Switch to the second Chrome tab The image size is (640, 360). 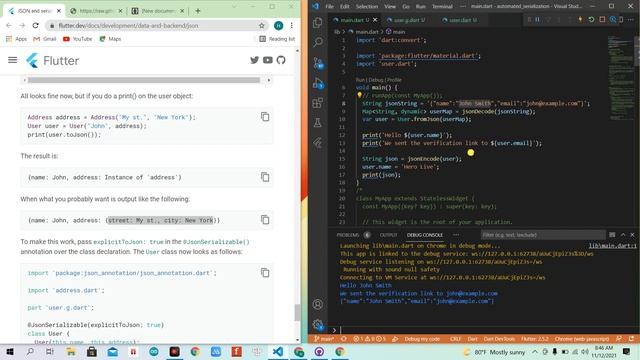coord(96,11)
